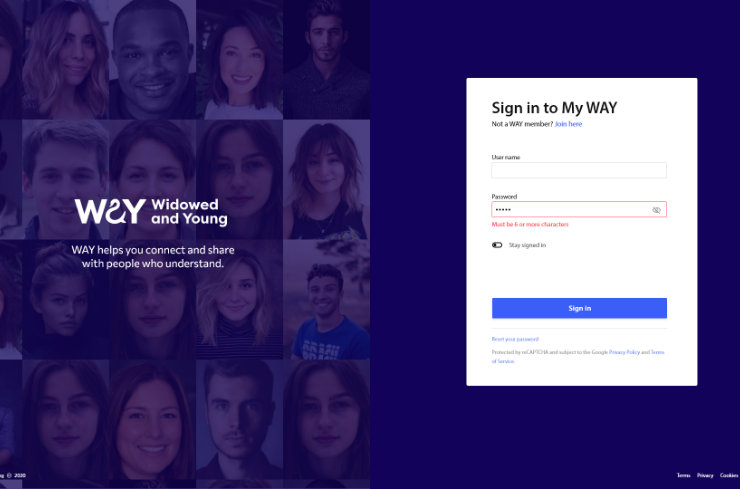The width and height of the screenshot is (740, 489).
Task: Select photo of woman in striped top
Action: click(x=239, y=300)
